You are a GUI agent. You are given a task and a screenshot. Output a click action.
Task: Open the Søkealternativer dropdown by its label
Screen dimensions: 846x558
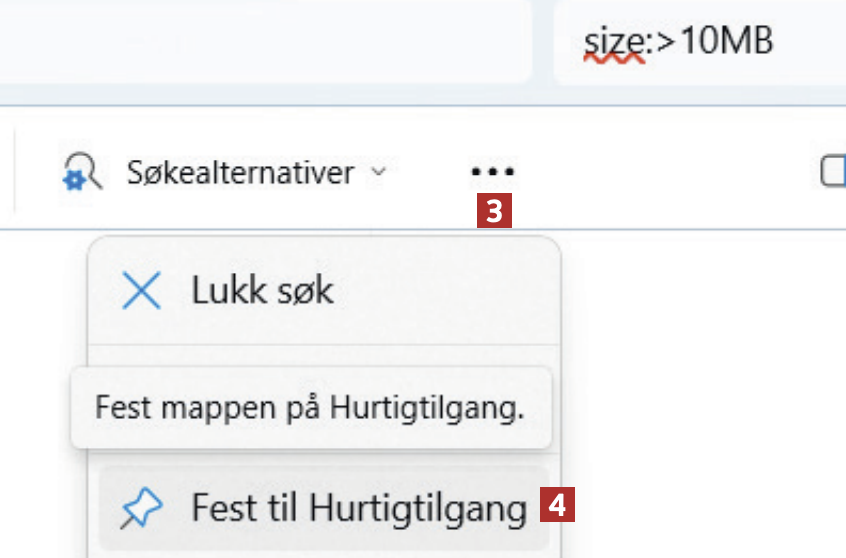(x=240, y=172)
